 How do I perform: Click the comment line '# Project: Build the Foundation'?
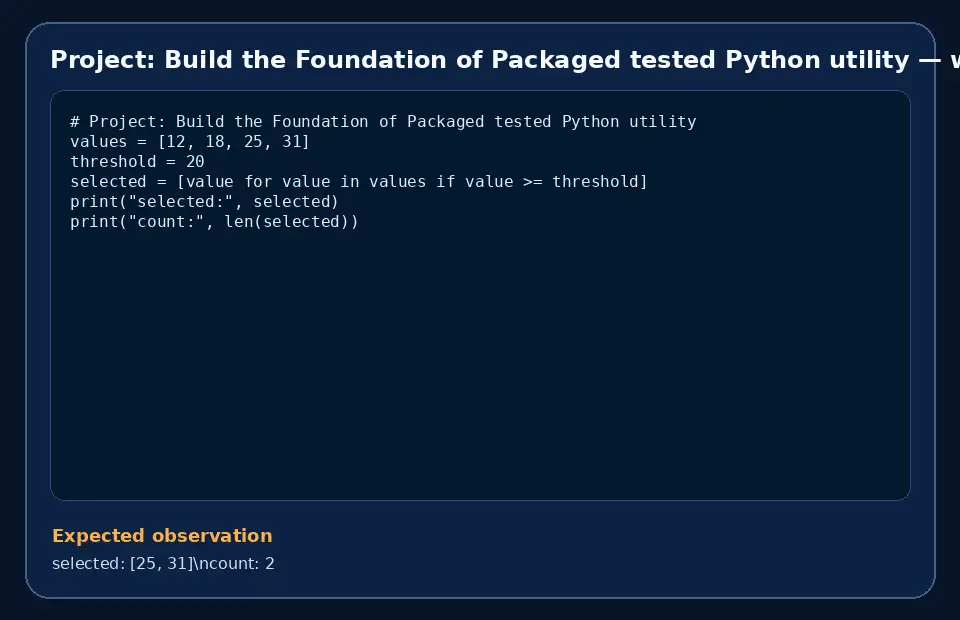(383, 122)
